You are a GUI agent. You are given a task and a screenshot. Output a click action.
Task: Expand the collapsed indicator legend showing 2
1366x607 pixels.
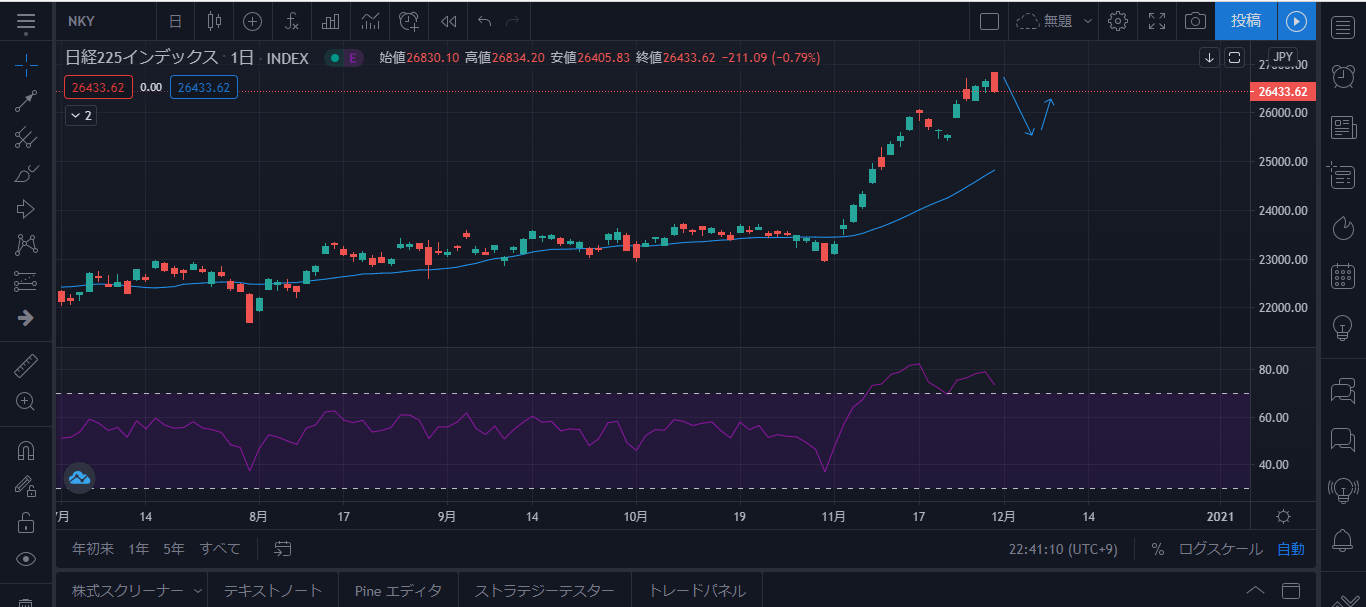(80, 116)
